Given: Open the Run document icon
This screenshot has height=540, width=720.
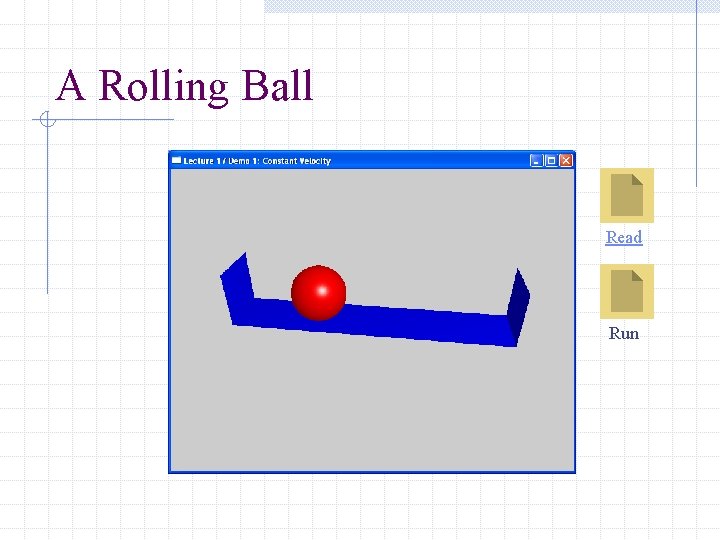Looking at the screenshot, I should tap(627, 291).
